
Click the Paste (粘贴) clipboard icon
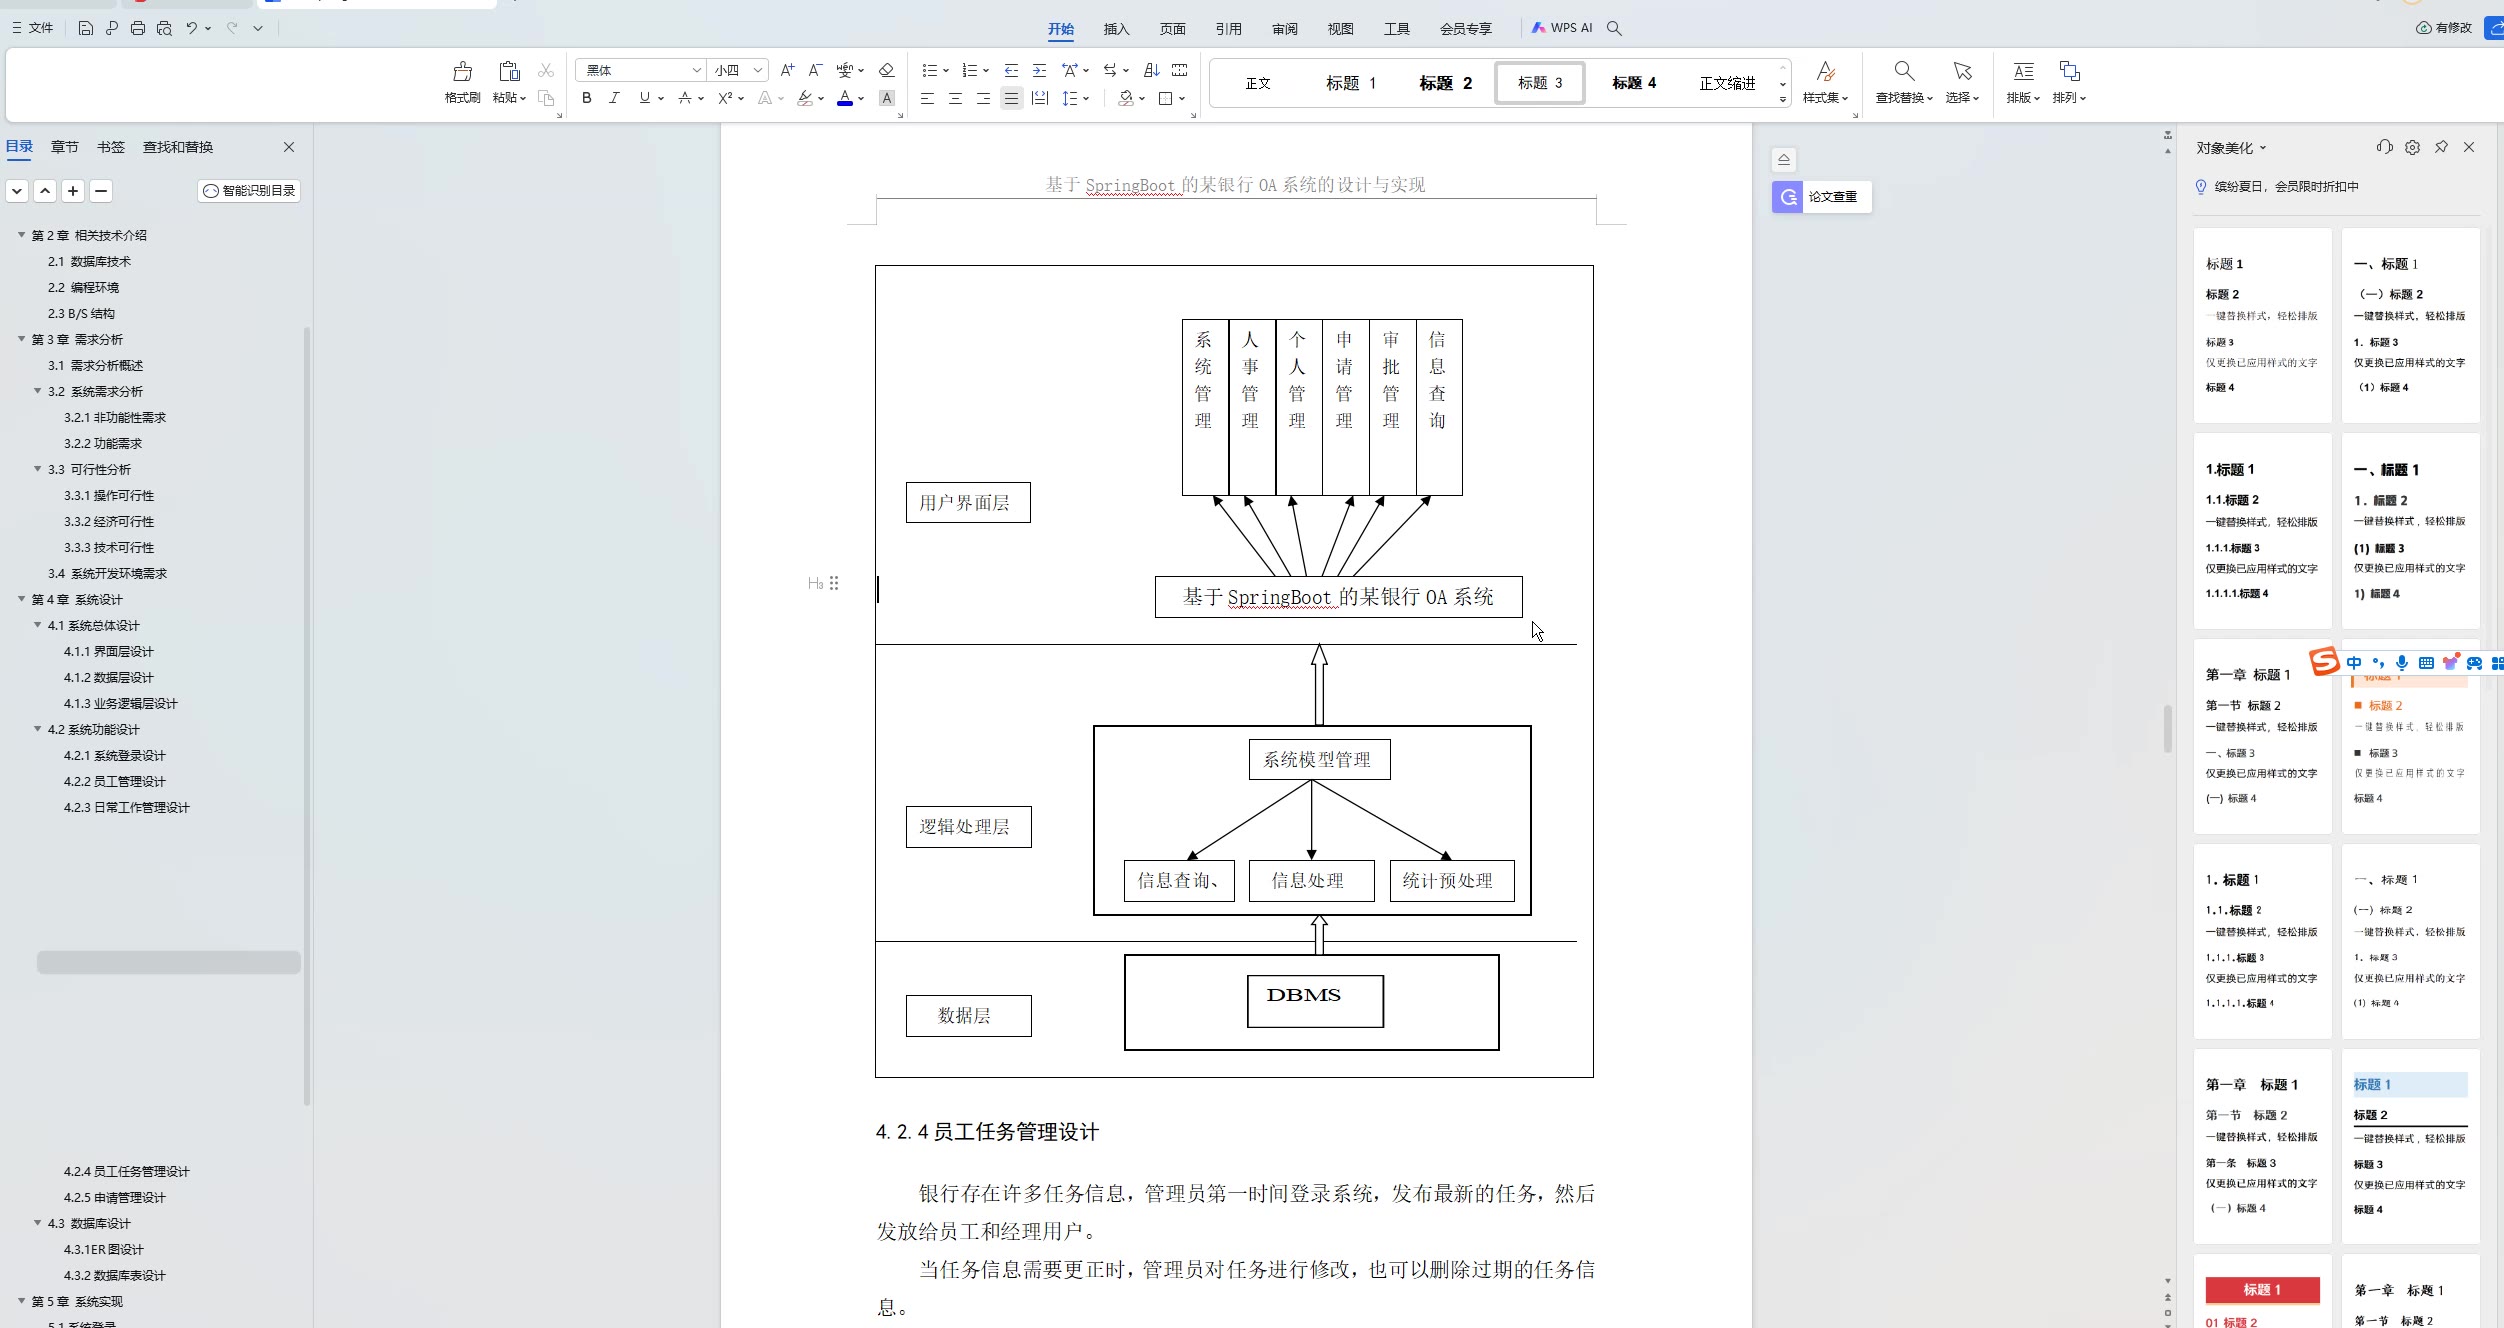509,71
